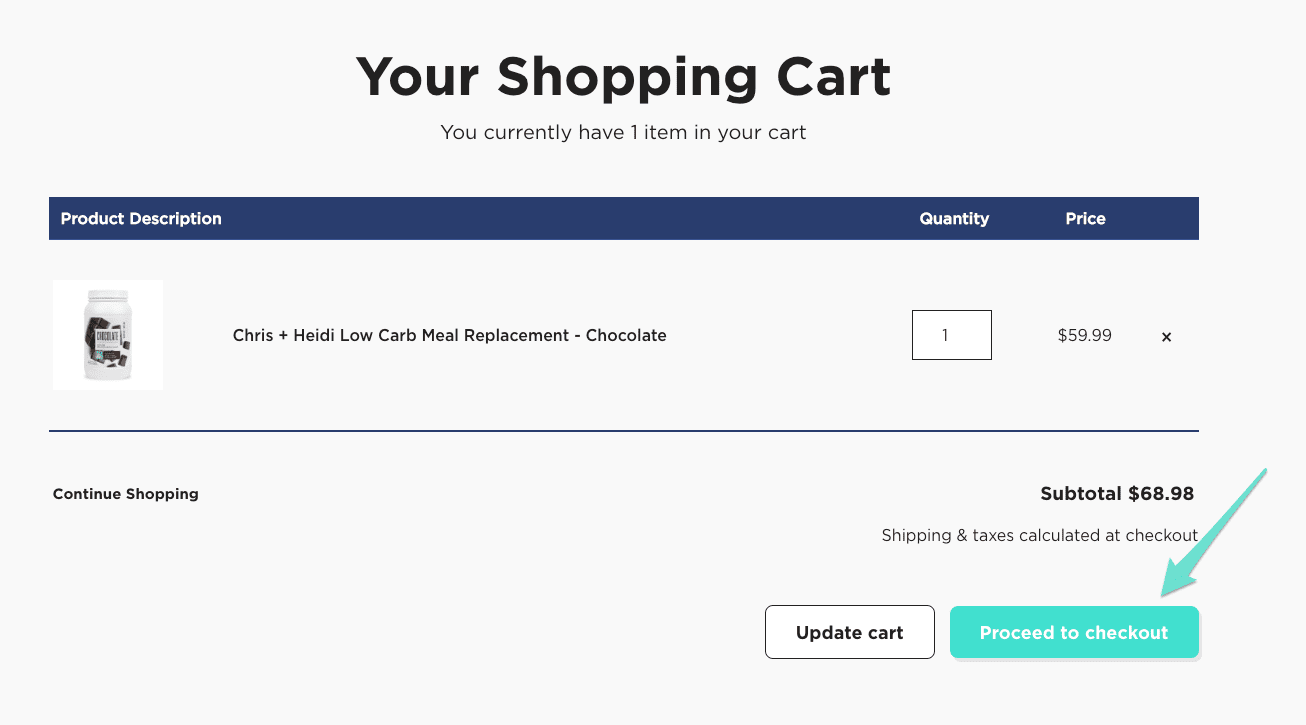Click the $59.99 price label
This screenshot has height=725, width=1306.
click(x=1084, y=335)
